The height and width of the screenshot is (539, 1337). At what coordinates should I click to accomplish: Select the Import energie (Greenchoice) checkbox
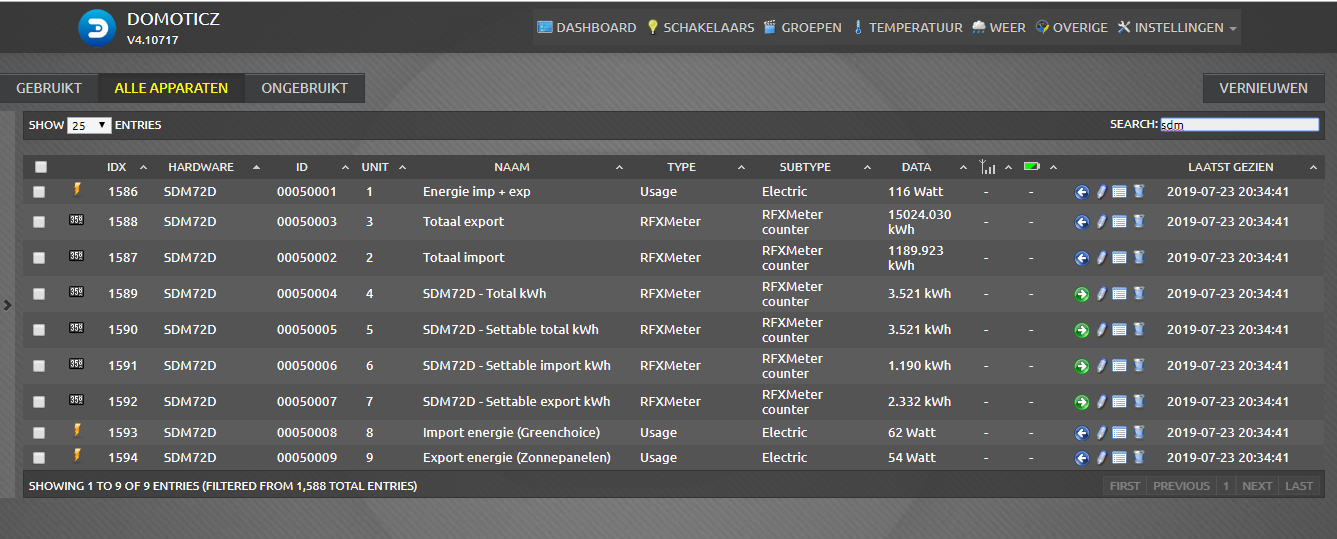point(39,433)
